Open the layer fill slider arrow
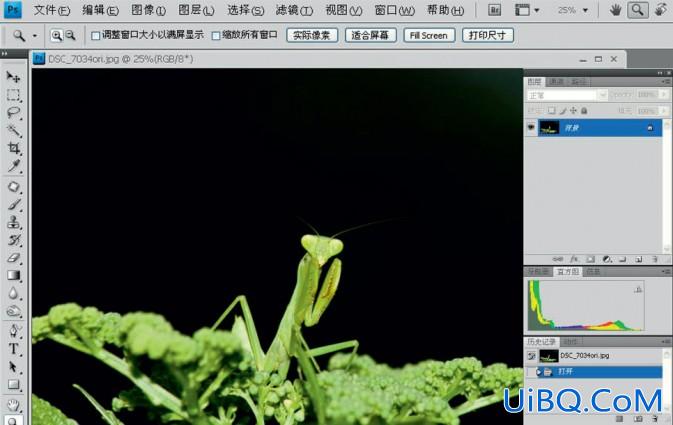The image size is (673, 425). point(664,111)
